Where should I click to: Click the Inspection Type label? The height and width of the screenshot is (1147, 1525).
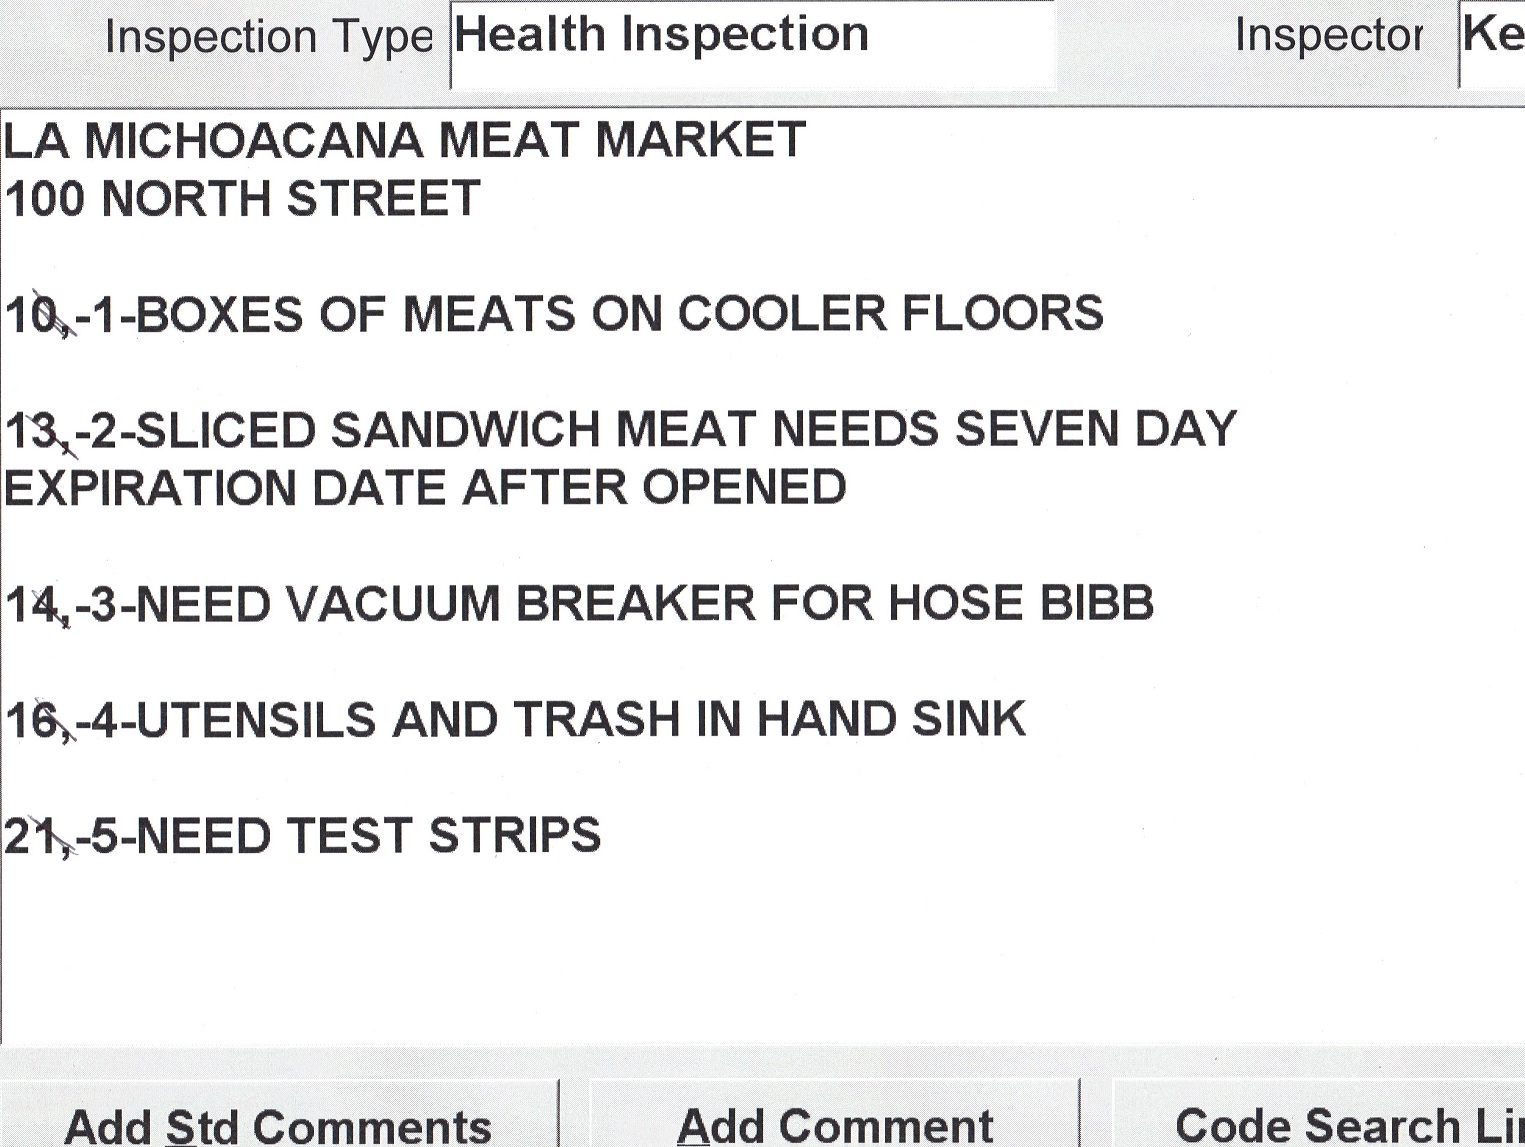268,38
